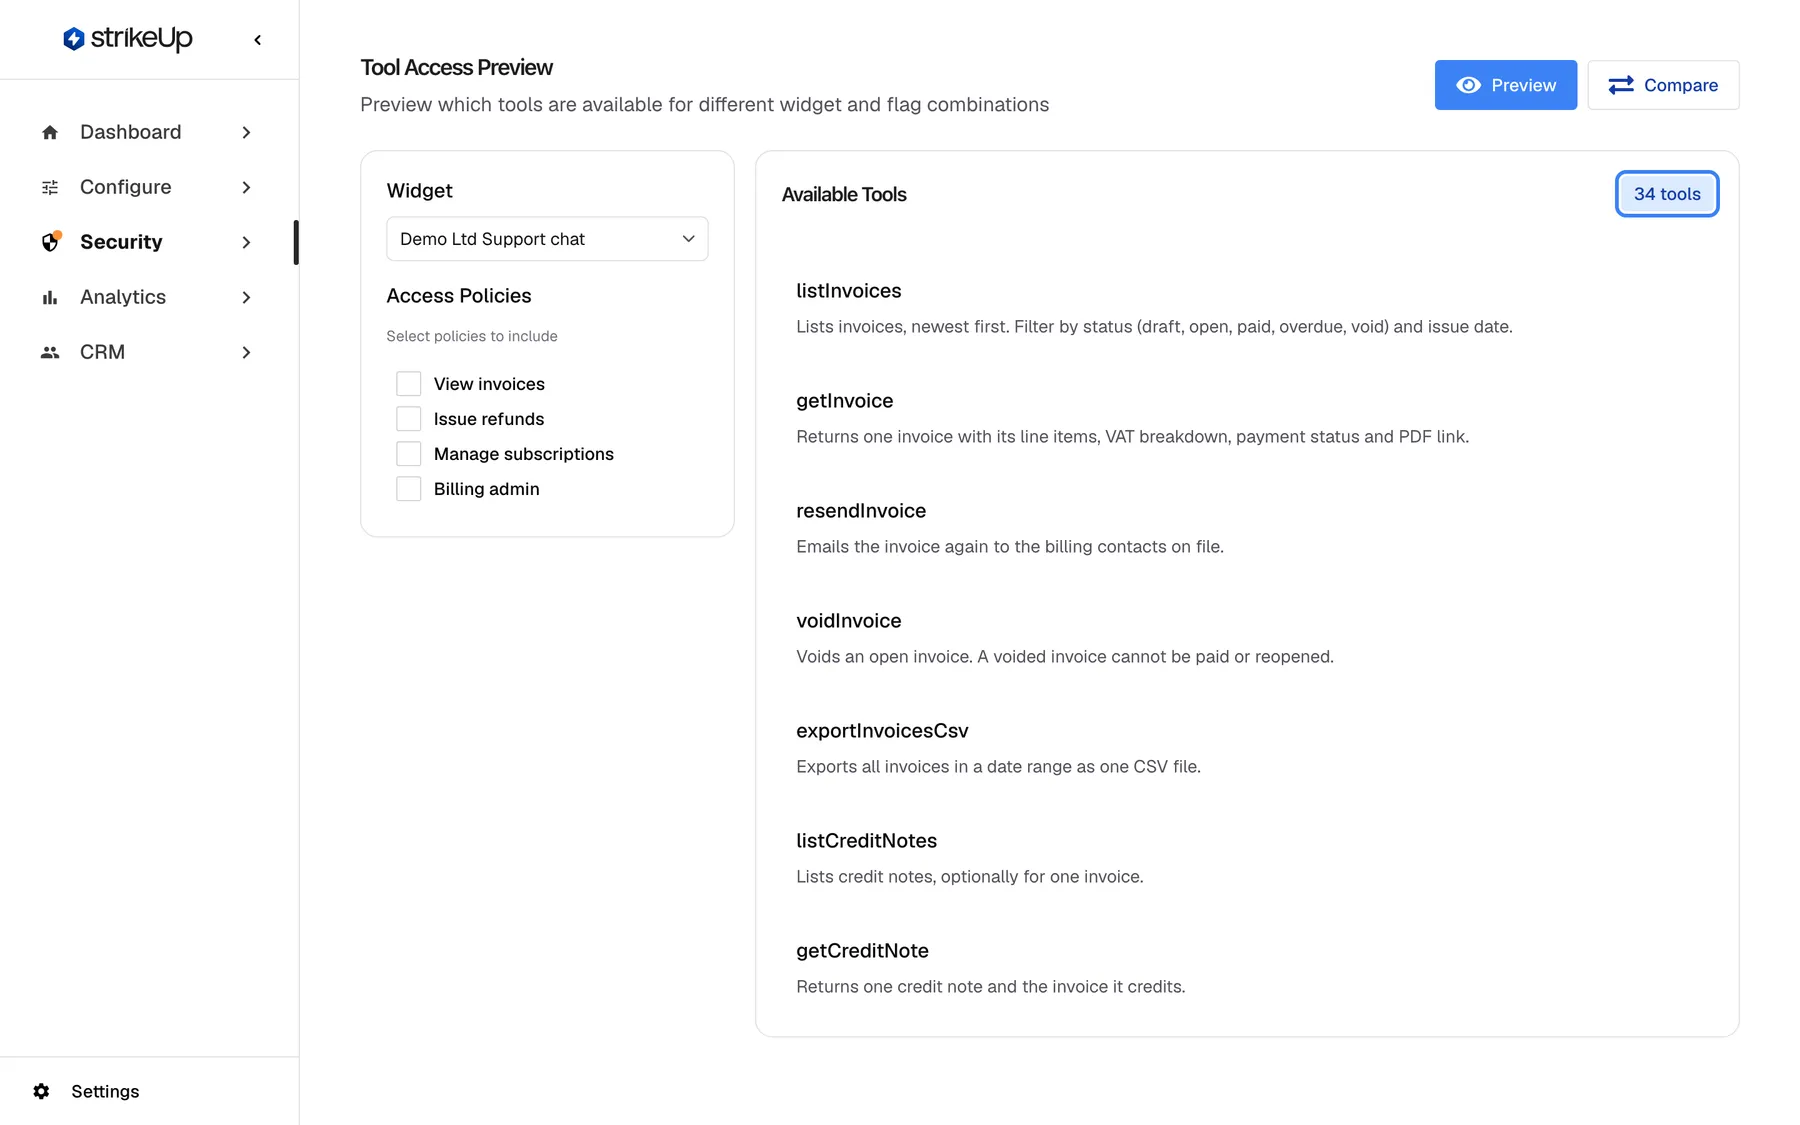Viewport: 1800px width, 1125px height.
Task: Enable the View invoices policy checkbox
Action: [x=408, y=384]
